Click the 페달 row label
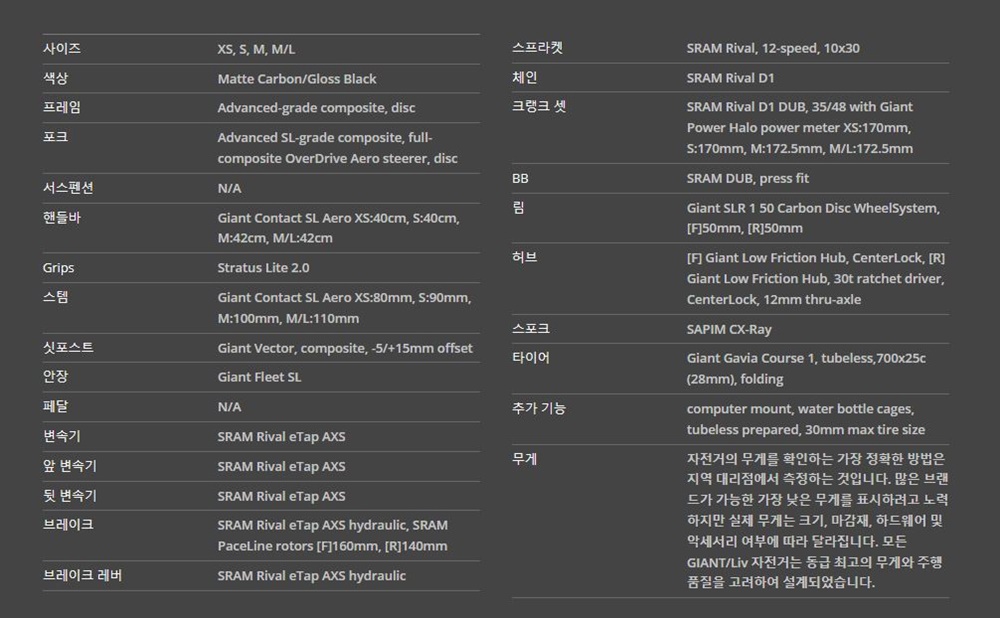The image size is (1000, 618). (56, 406)
